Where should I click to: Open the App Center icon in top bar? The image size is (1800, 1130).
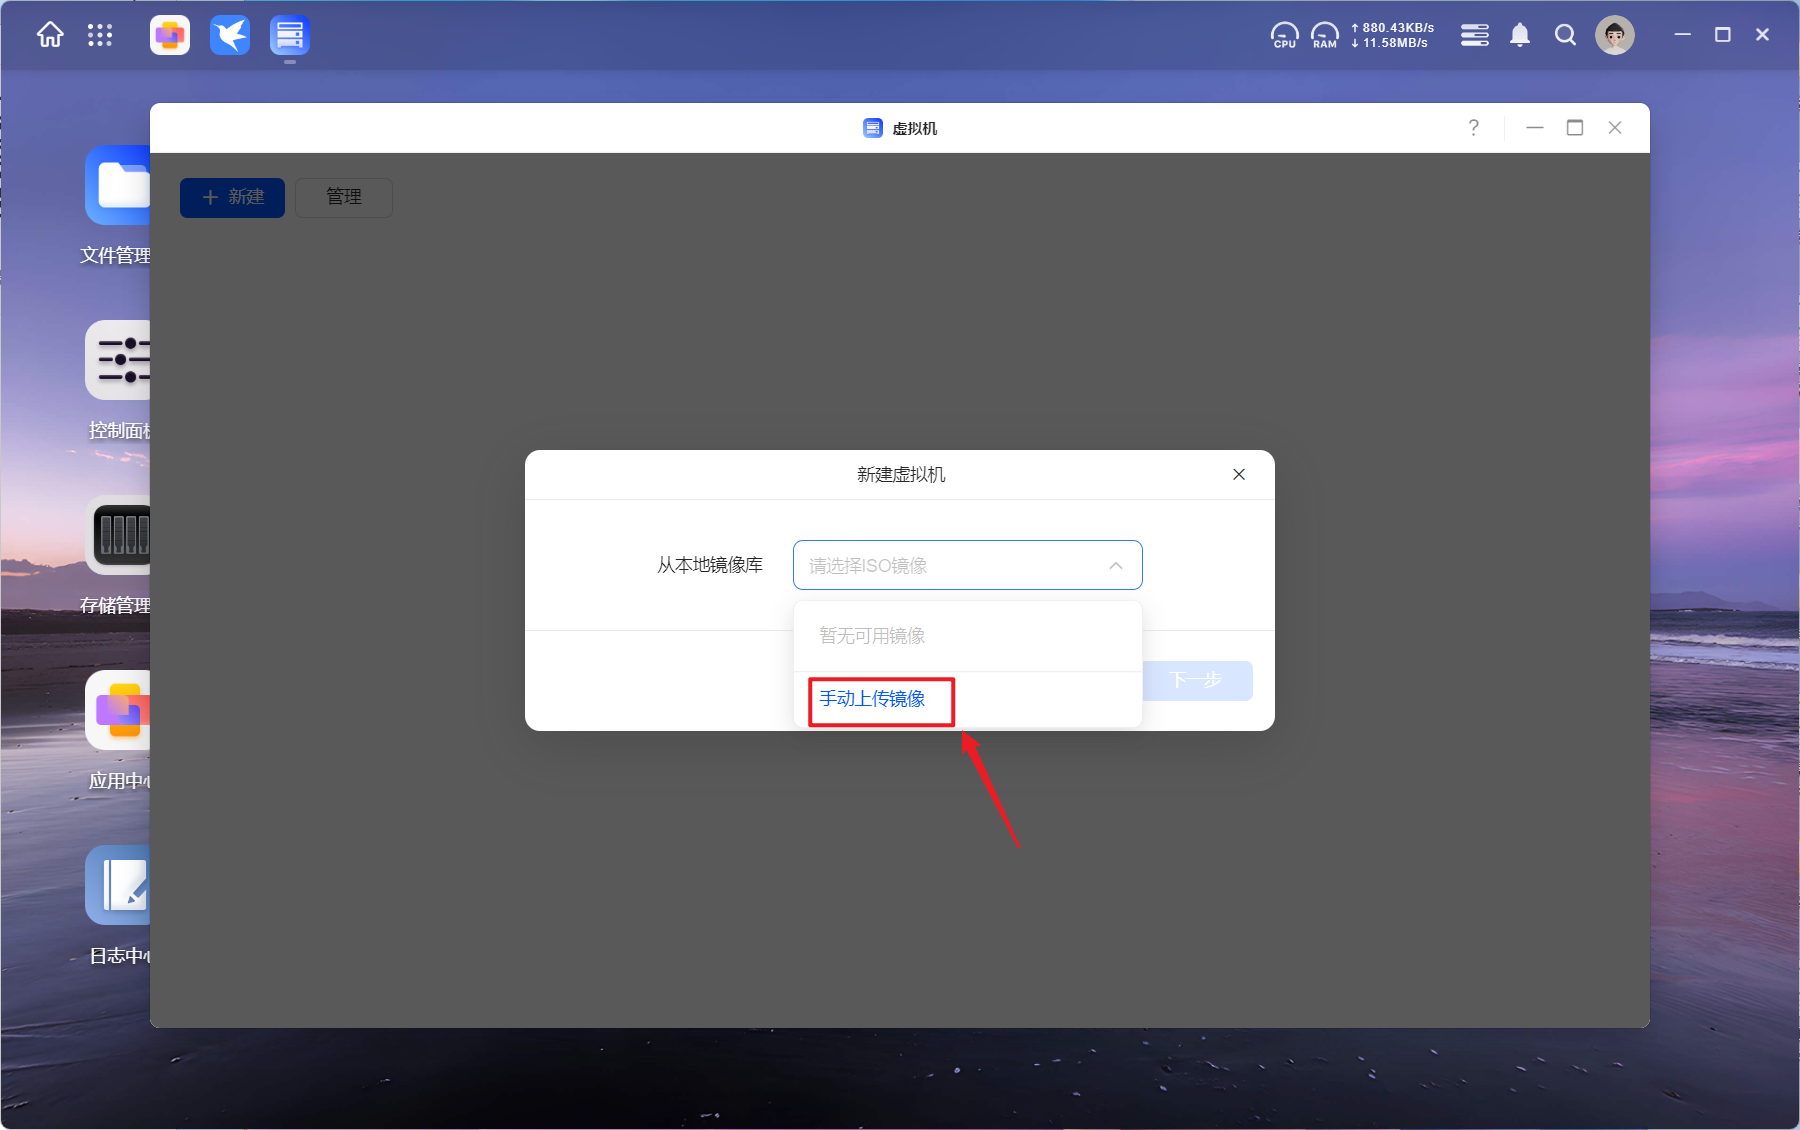click(x=170, y=36)
